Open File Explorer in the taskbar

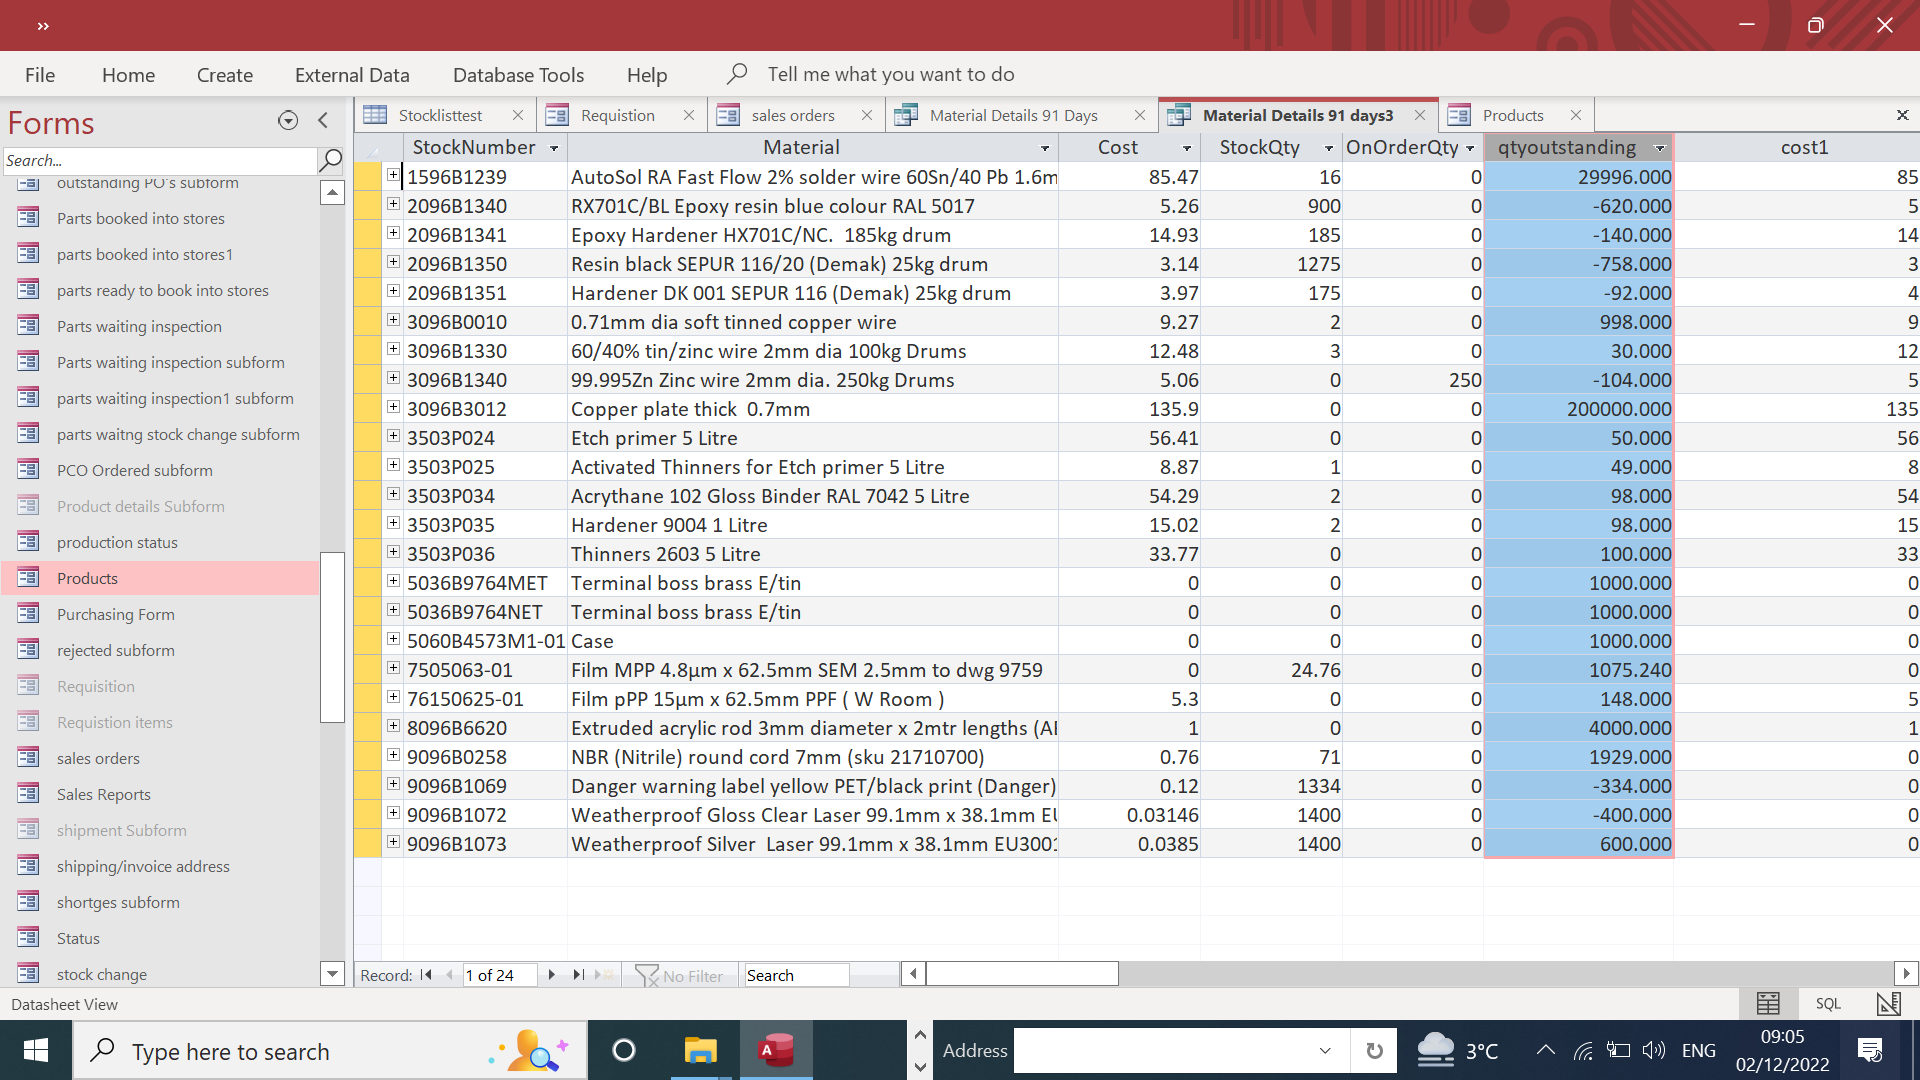(x=700, y=1051)
